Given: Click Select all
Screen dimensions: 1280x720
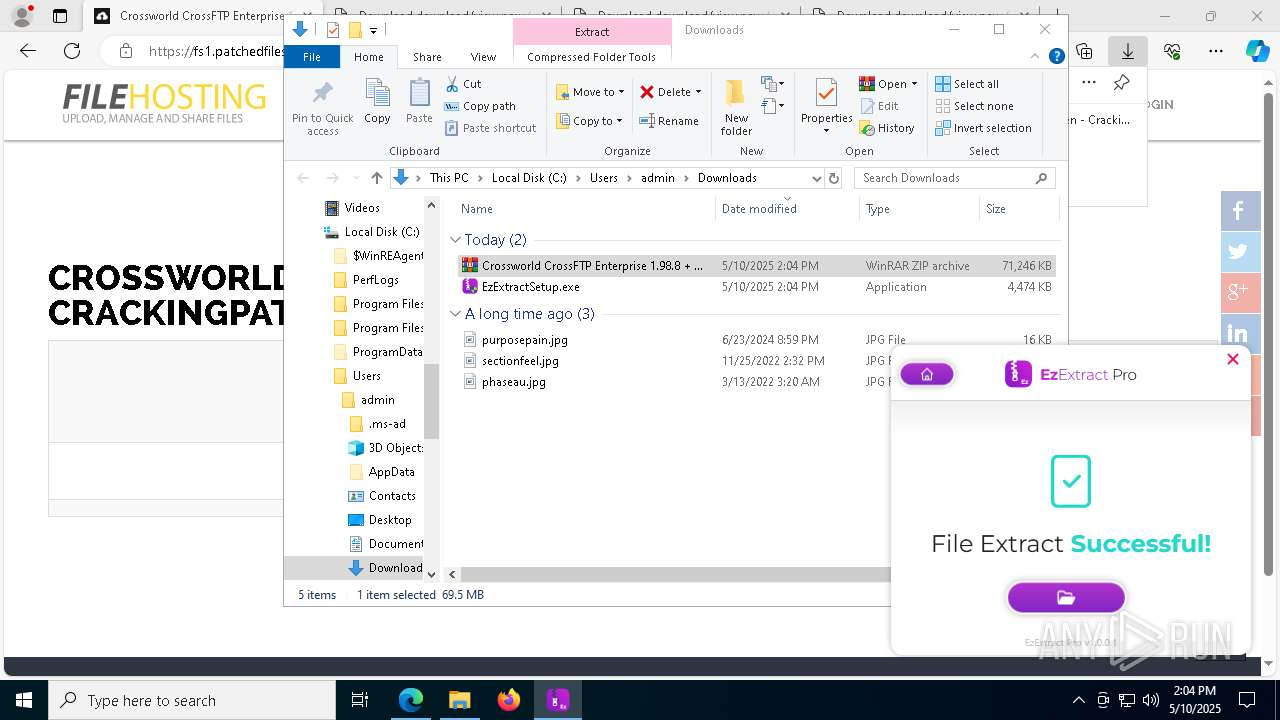Looking at the screenshot, I should pos(967,84).
